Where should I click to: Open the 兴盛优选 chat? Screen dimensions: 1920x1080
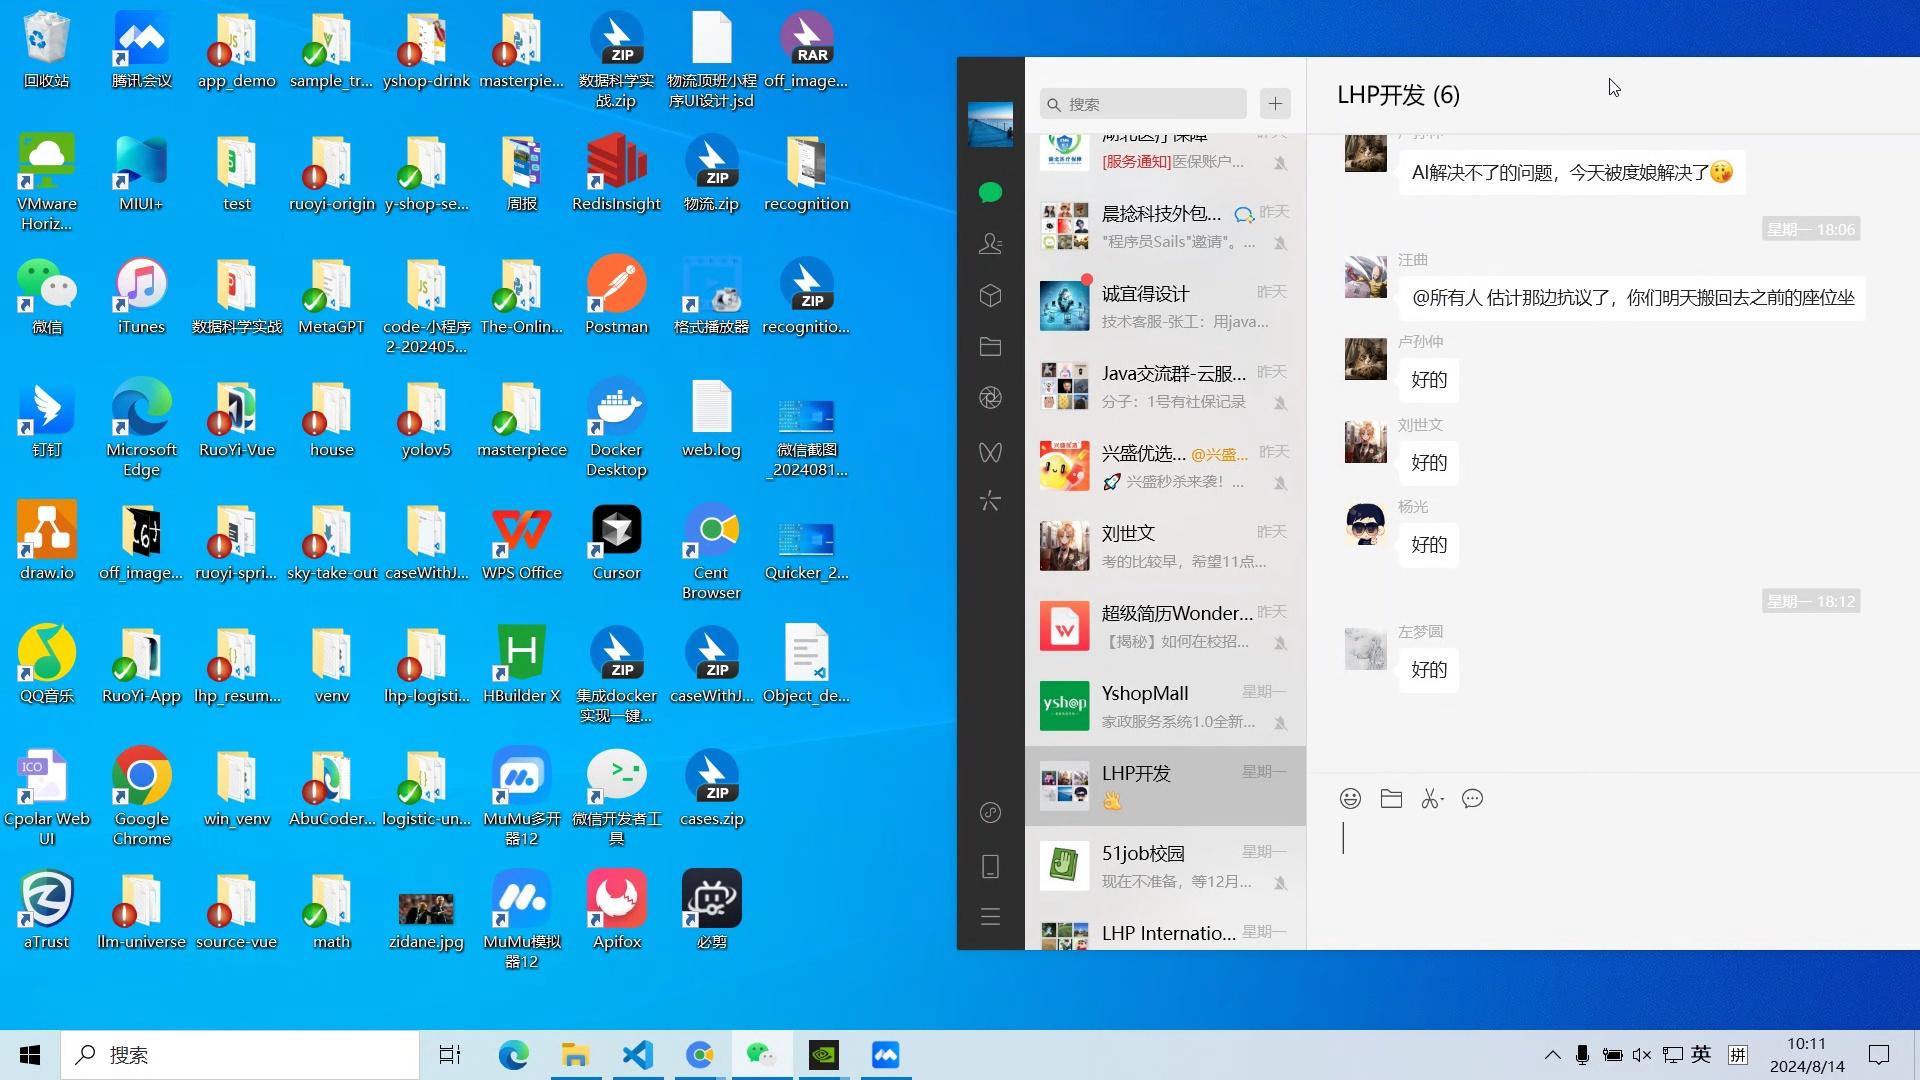pos(1165,466)
